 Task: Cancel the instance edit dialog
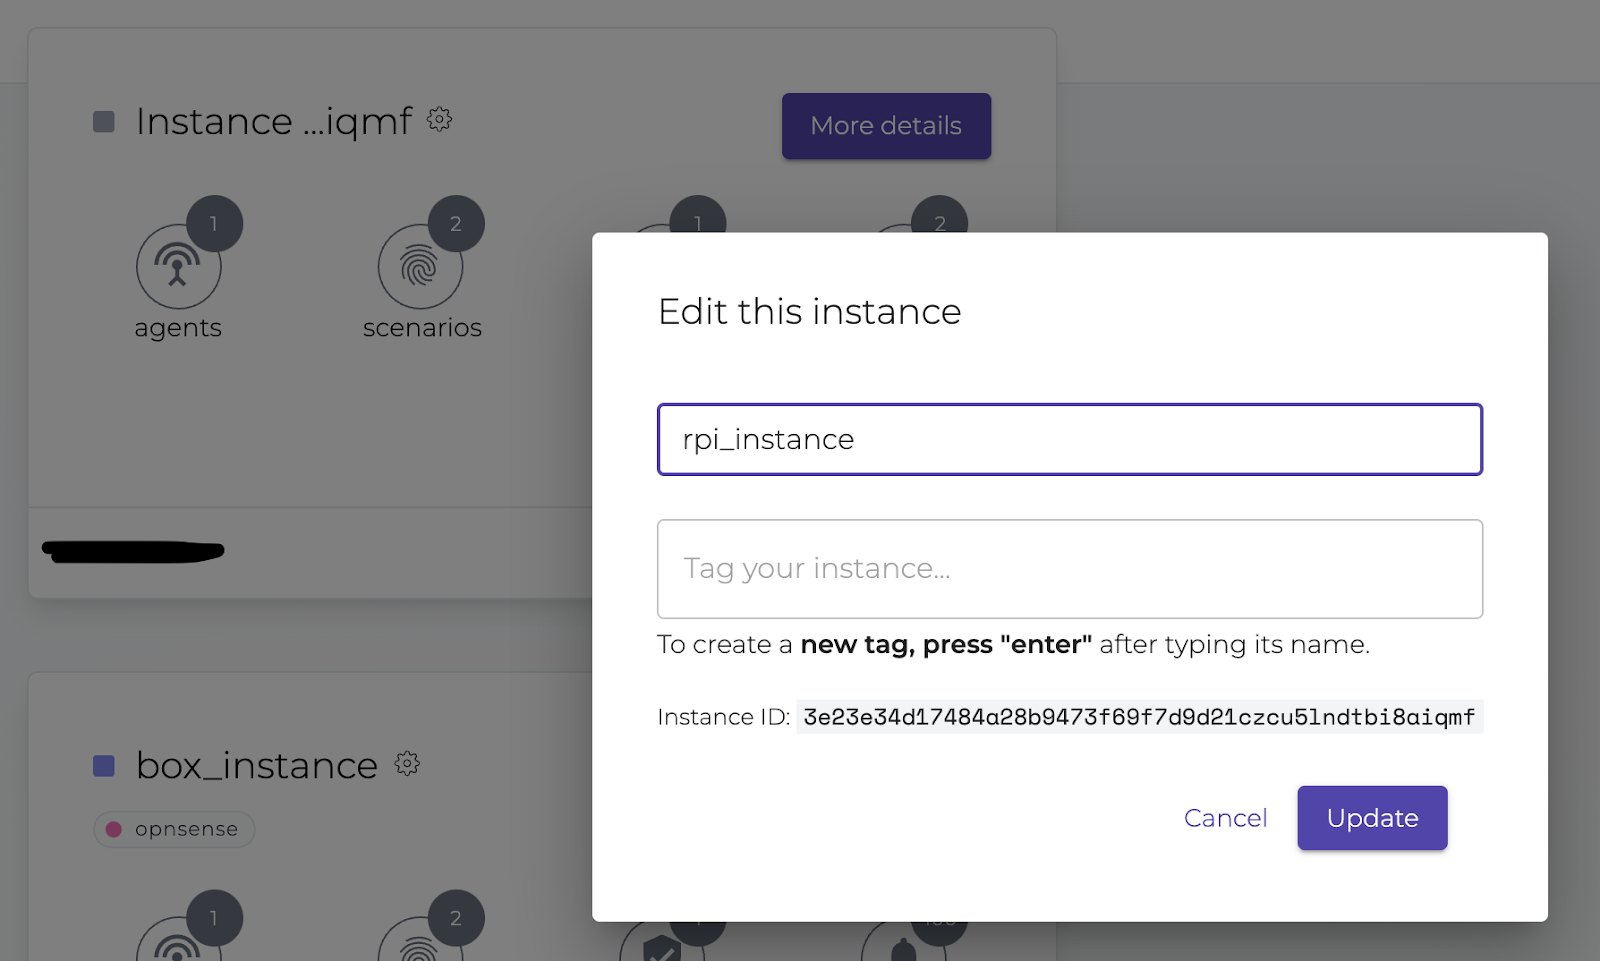pos(1225,818)
